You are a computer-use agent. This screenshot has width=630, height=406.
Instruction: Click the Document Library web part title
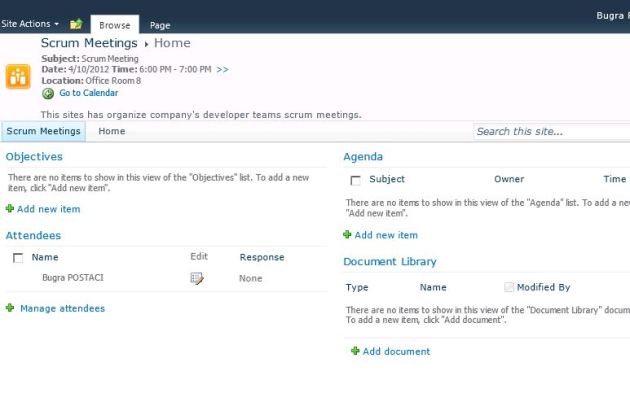click(x=390, y=262)
